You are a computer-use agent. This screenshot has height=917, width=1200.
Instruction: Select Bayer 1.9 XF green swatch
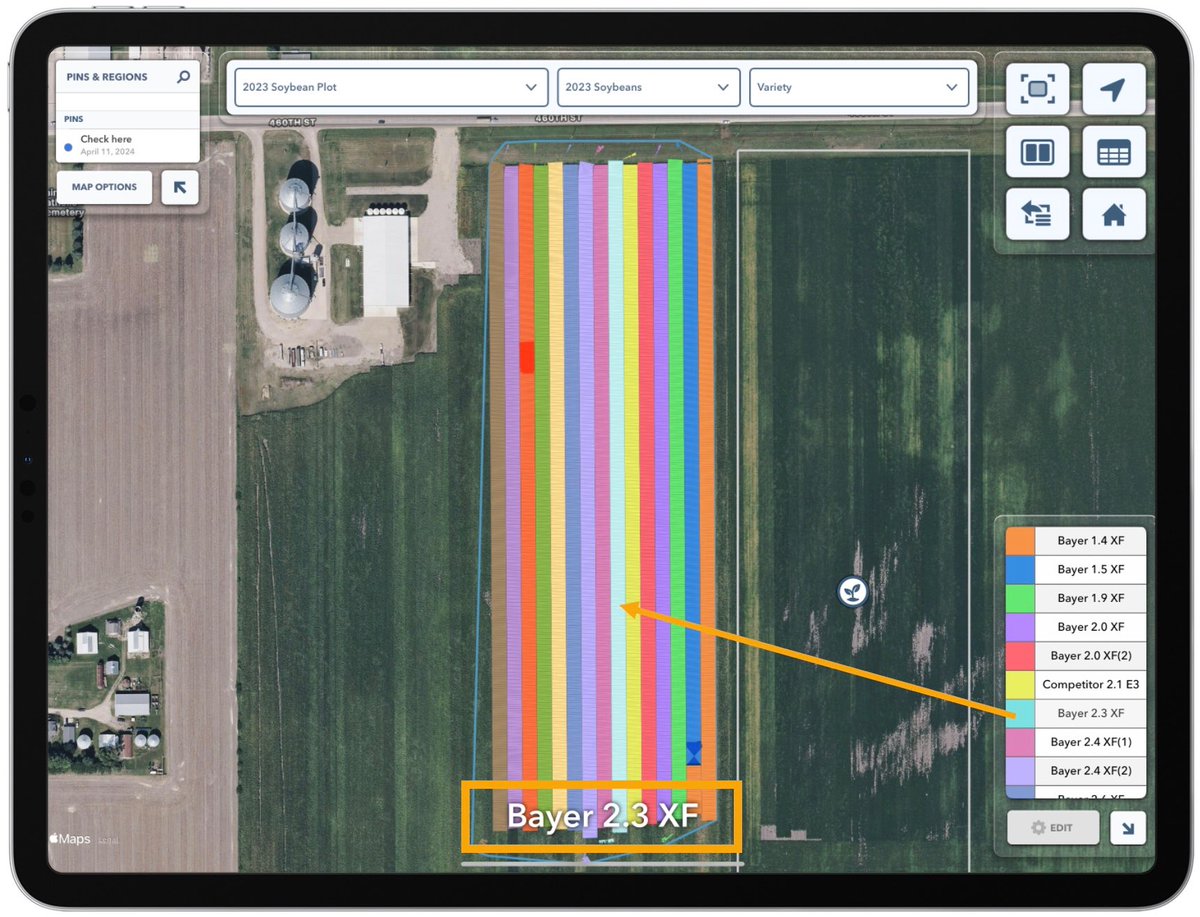[1020, 598]
